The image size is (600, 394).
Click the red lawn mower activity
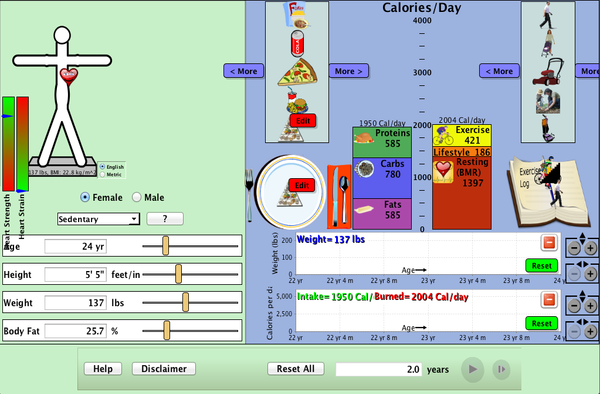pyautogui.click(x=548, y=72)
